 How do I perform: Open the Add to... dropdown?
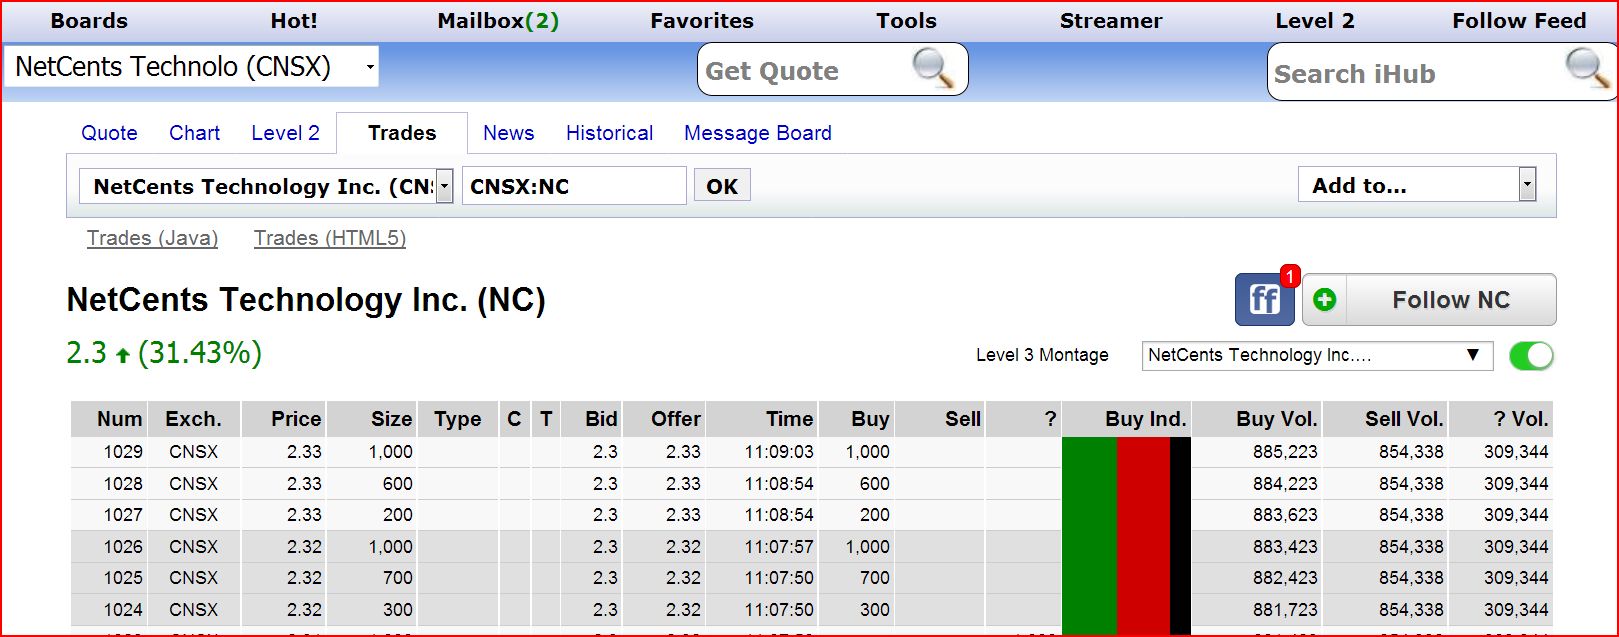pos(1417,185)
